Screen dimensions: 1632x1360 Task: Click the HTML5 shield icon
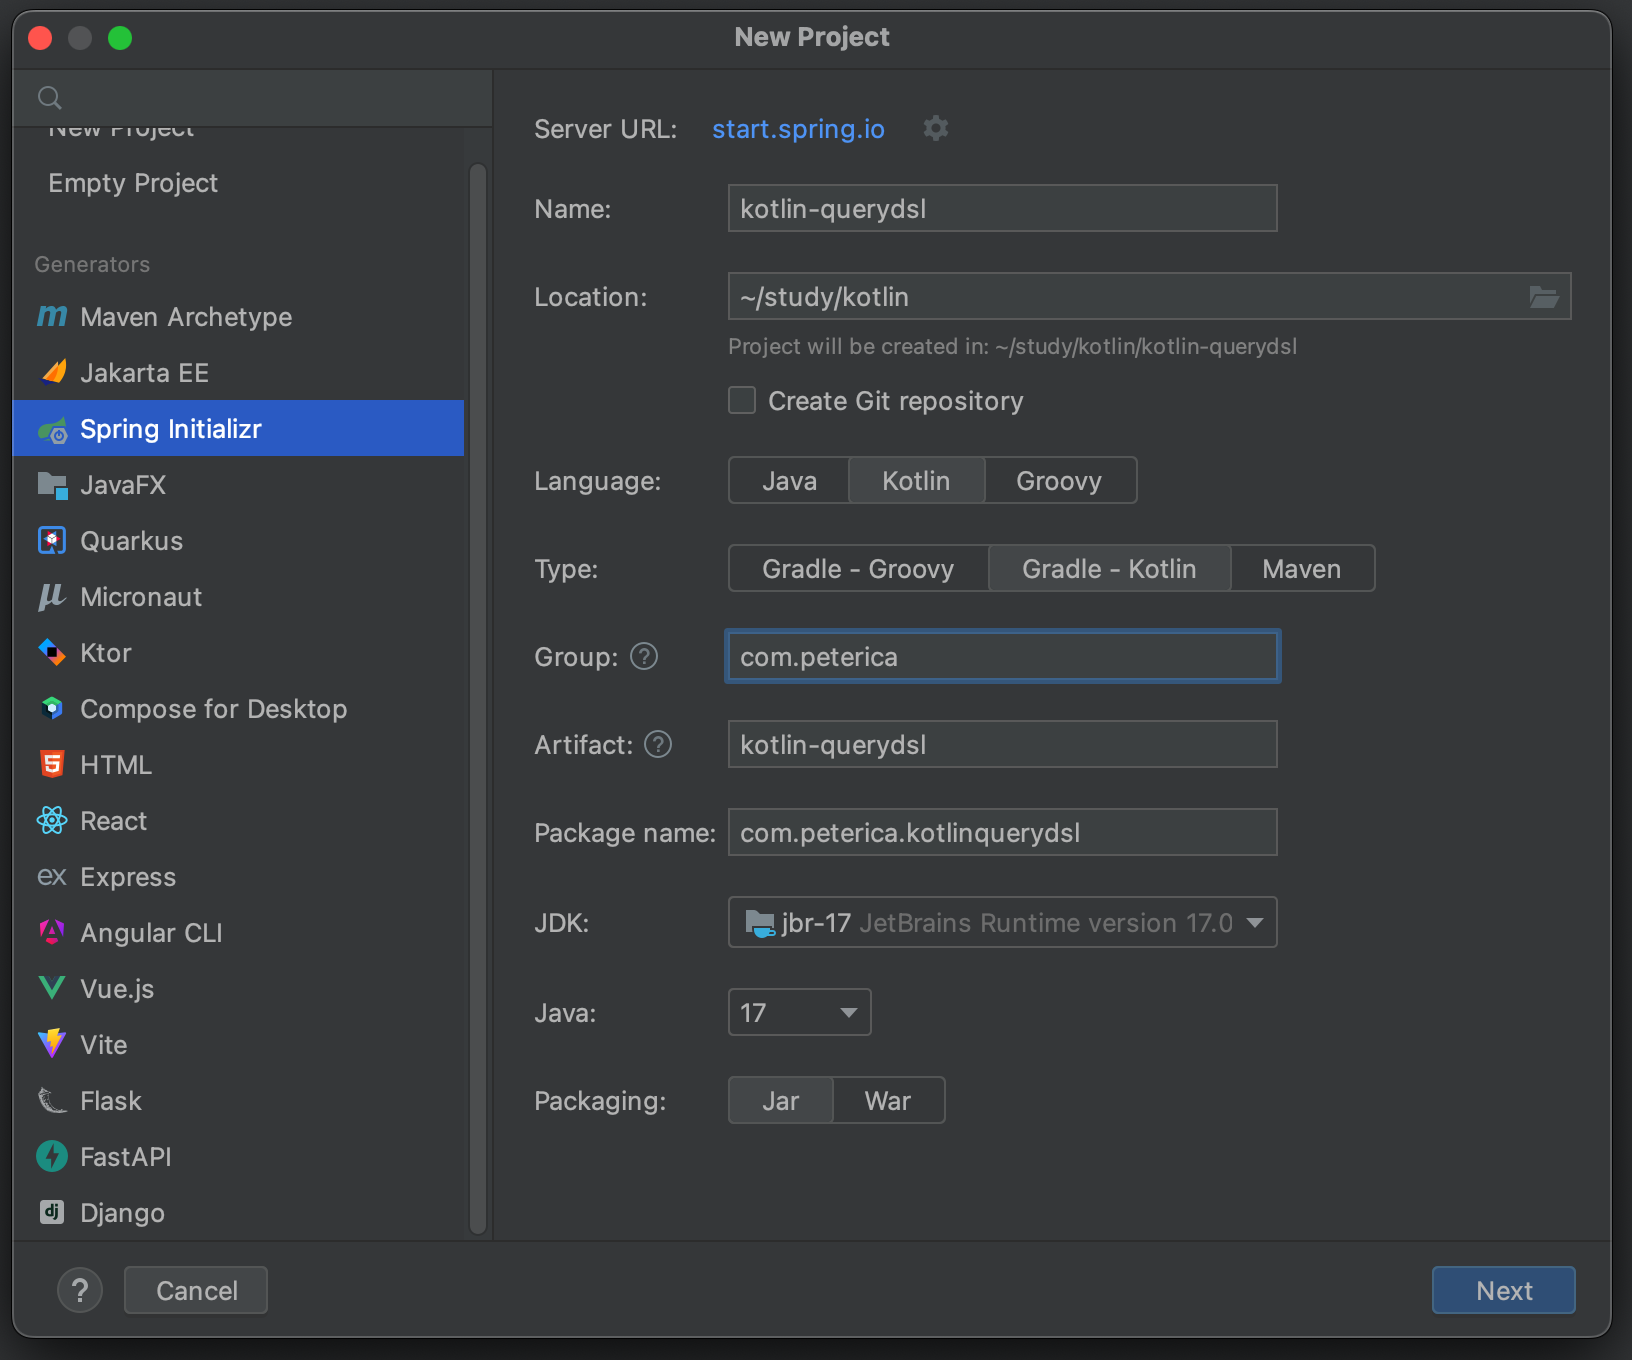click(52, 765)
